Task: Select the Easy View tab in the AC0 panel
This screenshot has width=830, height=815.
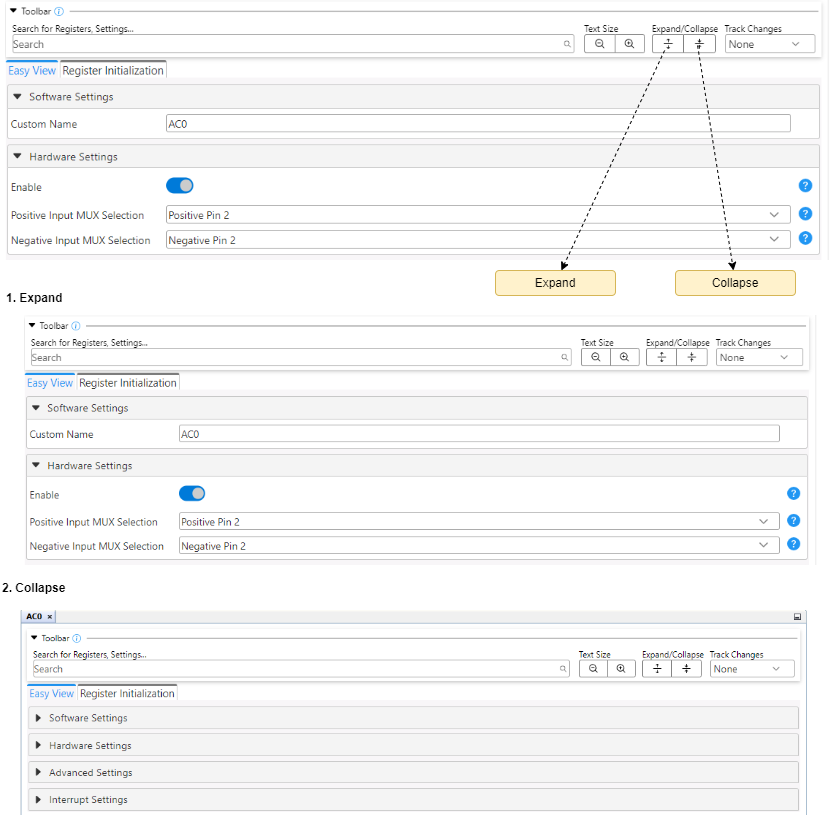Action: click(x=52, y=694)
